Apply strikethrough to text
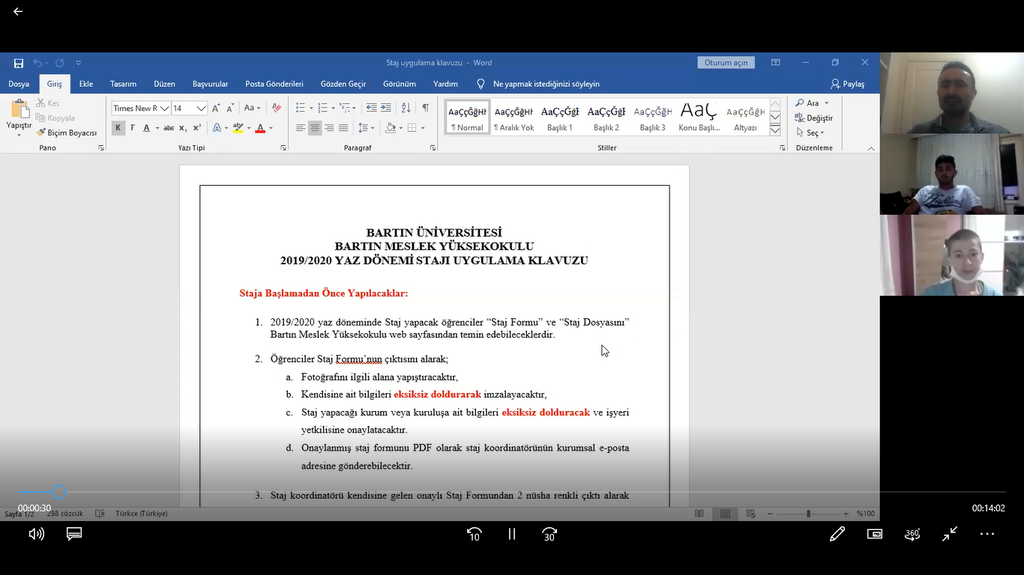Viewport: 1024px width, 575px height. [168, 128]
